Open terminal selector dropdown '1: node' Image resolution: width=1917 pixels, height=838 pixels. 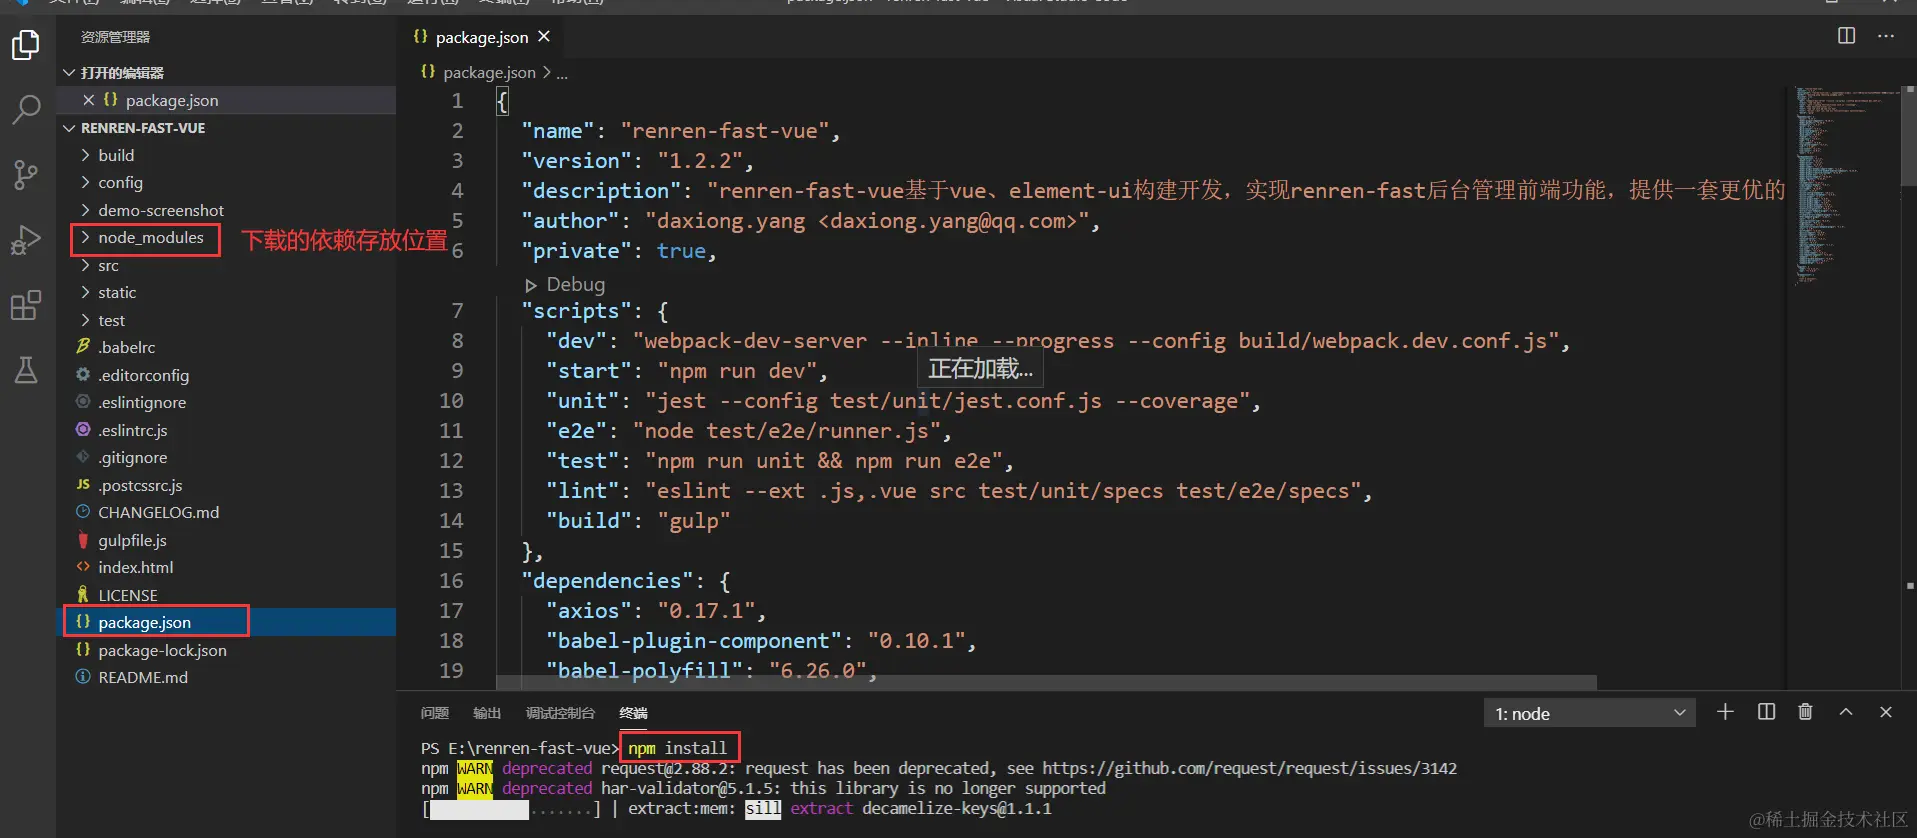1589,713
